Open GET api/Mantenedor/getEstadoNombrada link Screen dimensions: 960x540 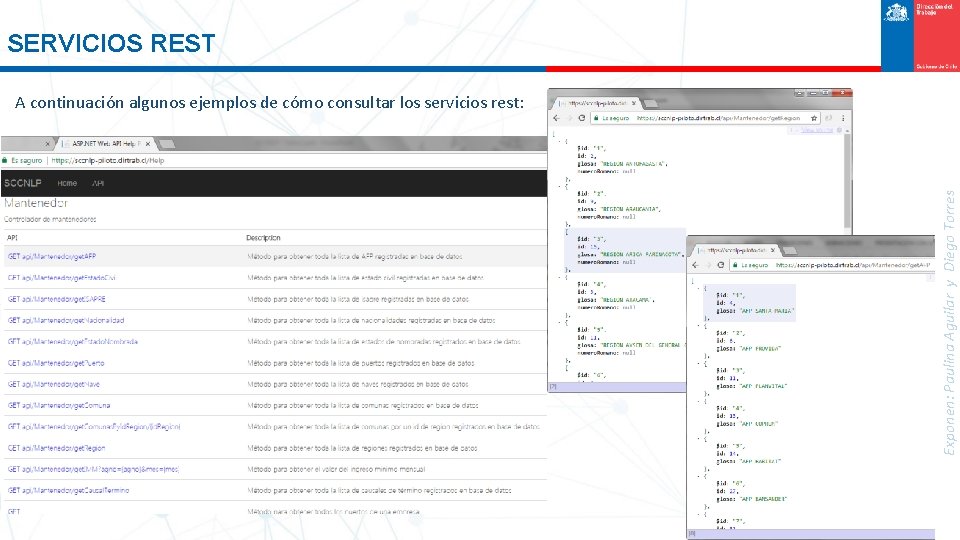[72, 342]
